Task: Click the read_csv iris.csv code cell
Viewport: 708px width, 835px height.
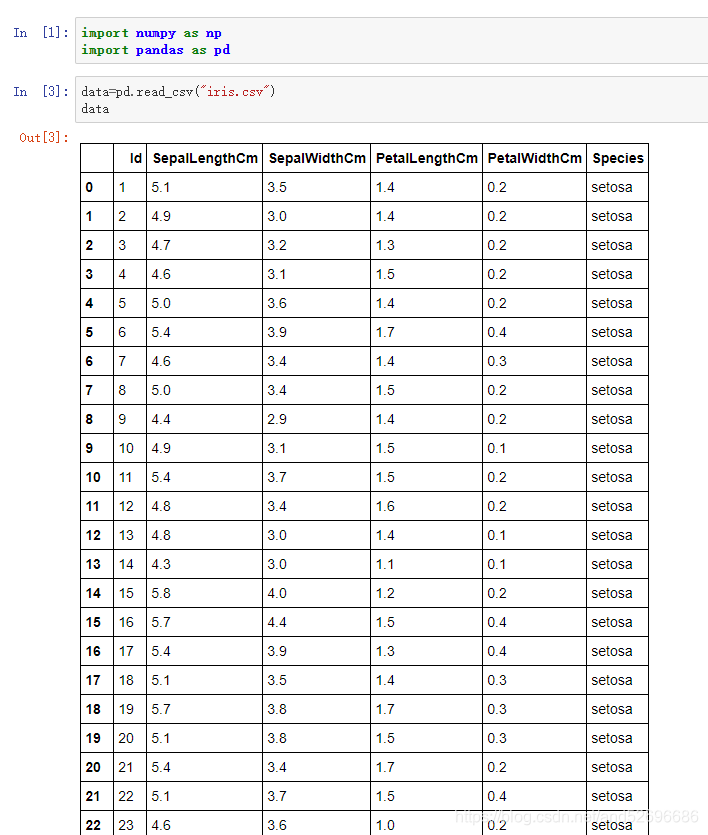Action: 392,100
